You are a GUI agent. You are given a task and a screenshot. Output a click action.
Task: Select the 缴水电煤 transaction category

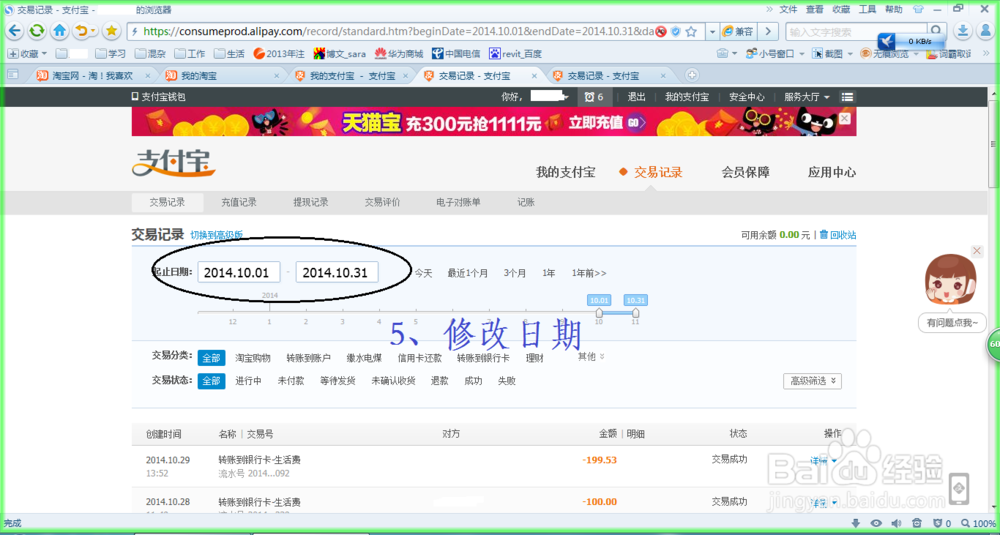364,358
